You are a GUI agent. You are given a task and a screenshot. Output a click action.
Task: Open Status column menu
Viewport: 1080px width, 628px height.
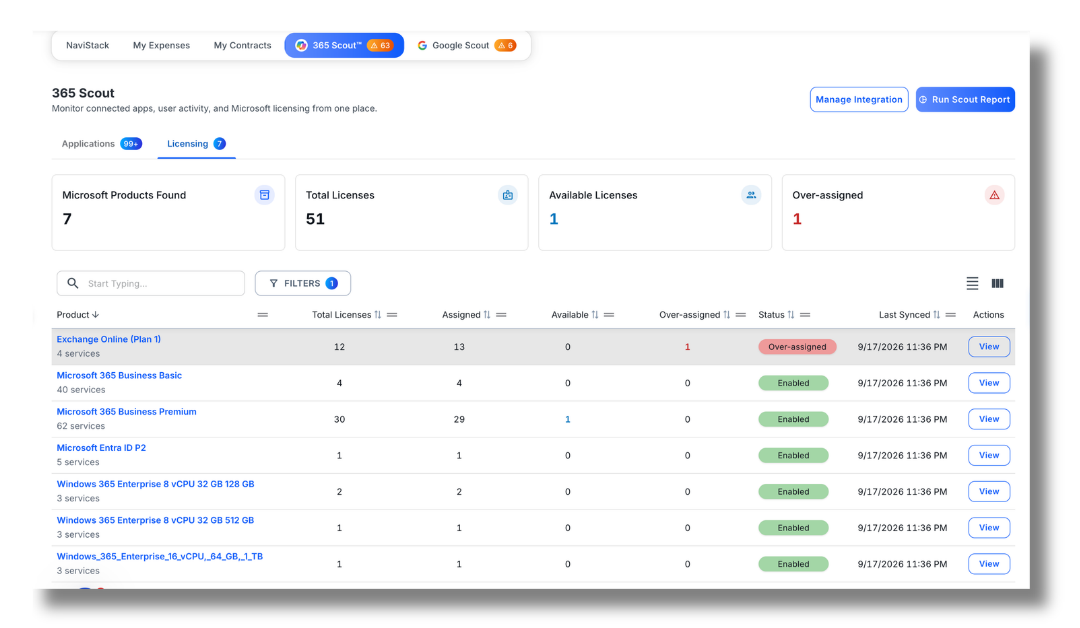click(805, 315)
